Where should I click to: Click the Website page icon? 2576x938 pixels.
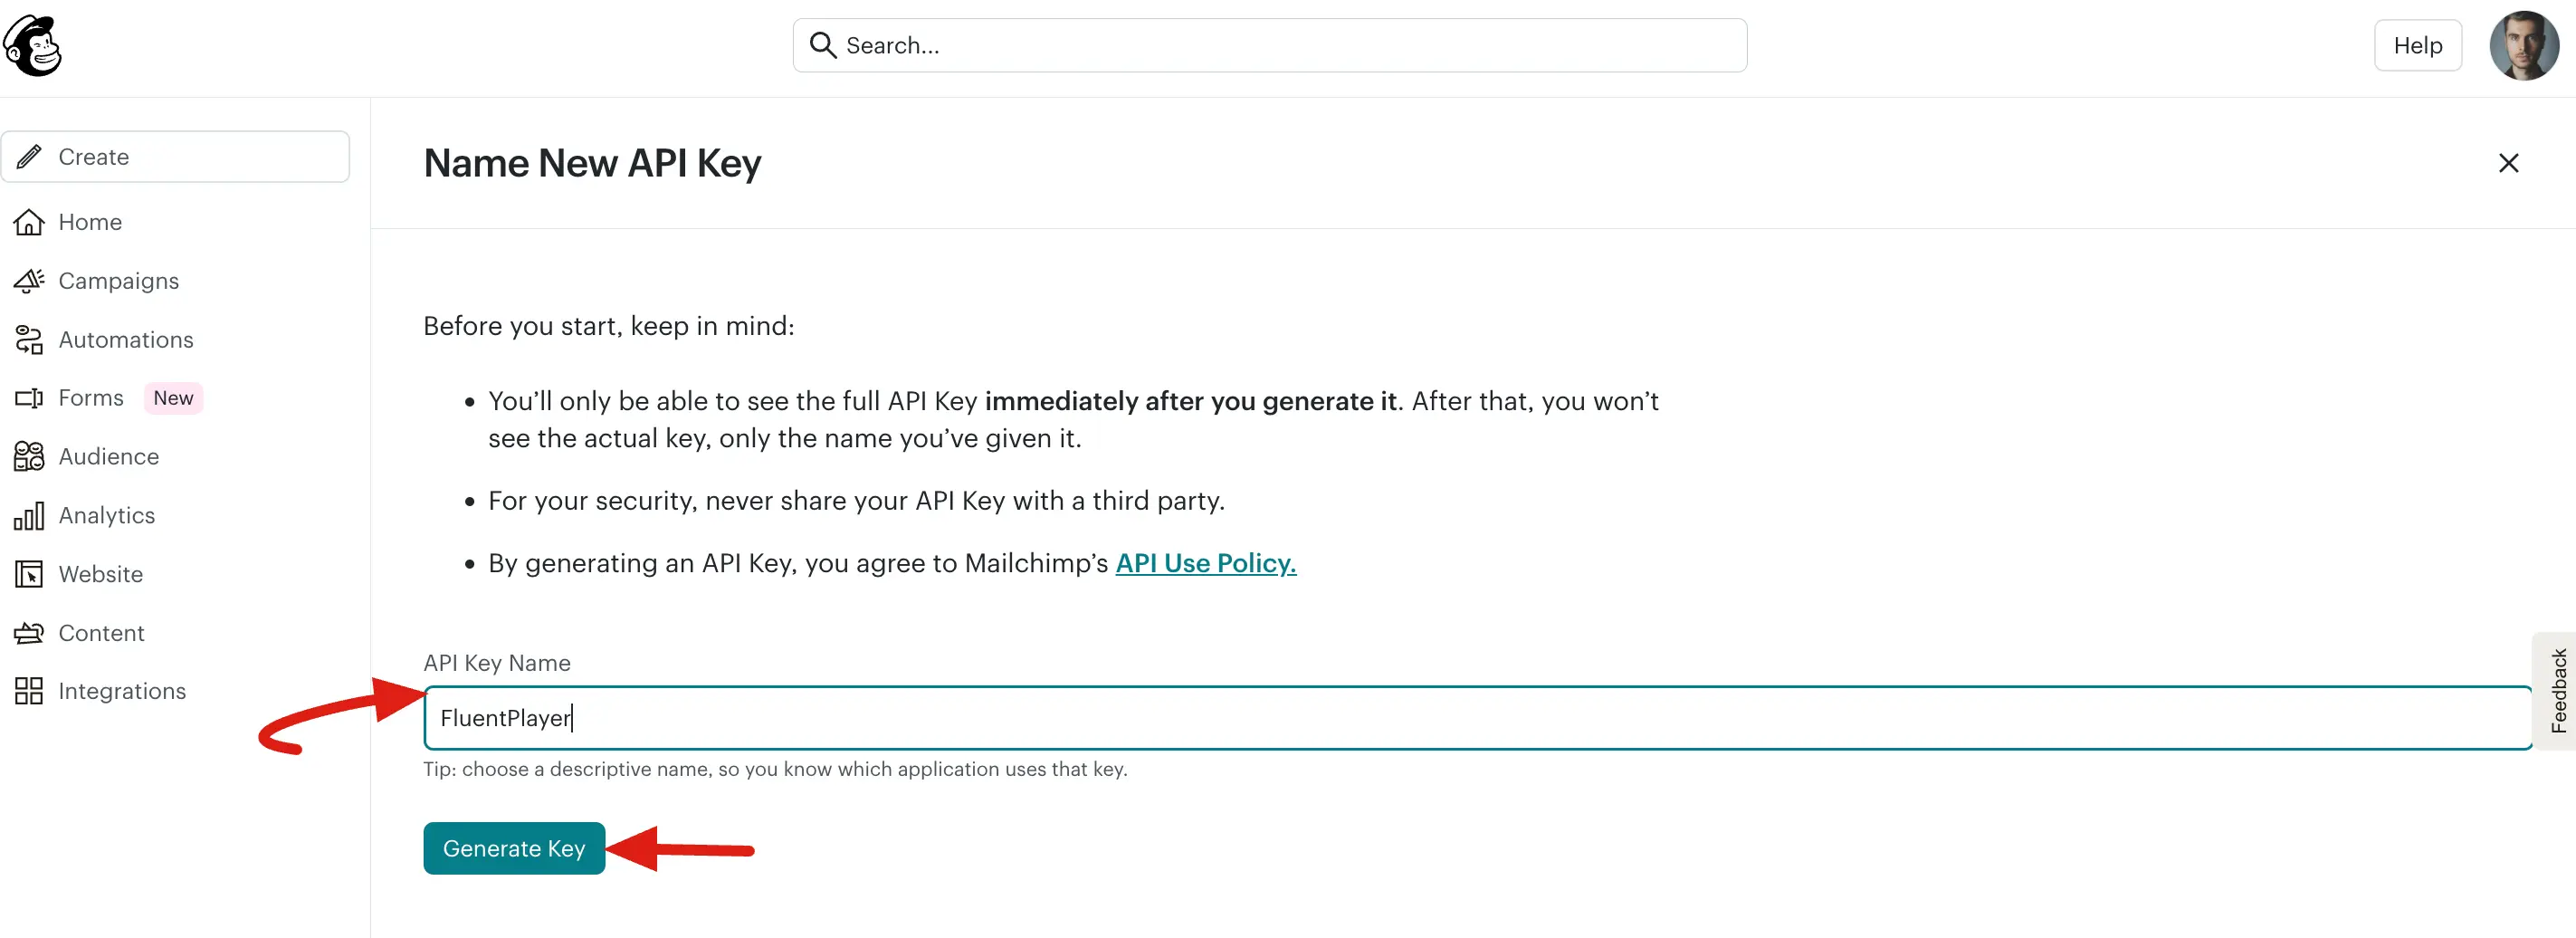pyautogui.click(x=29, y=574)
